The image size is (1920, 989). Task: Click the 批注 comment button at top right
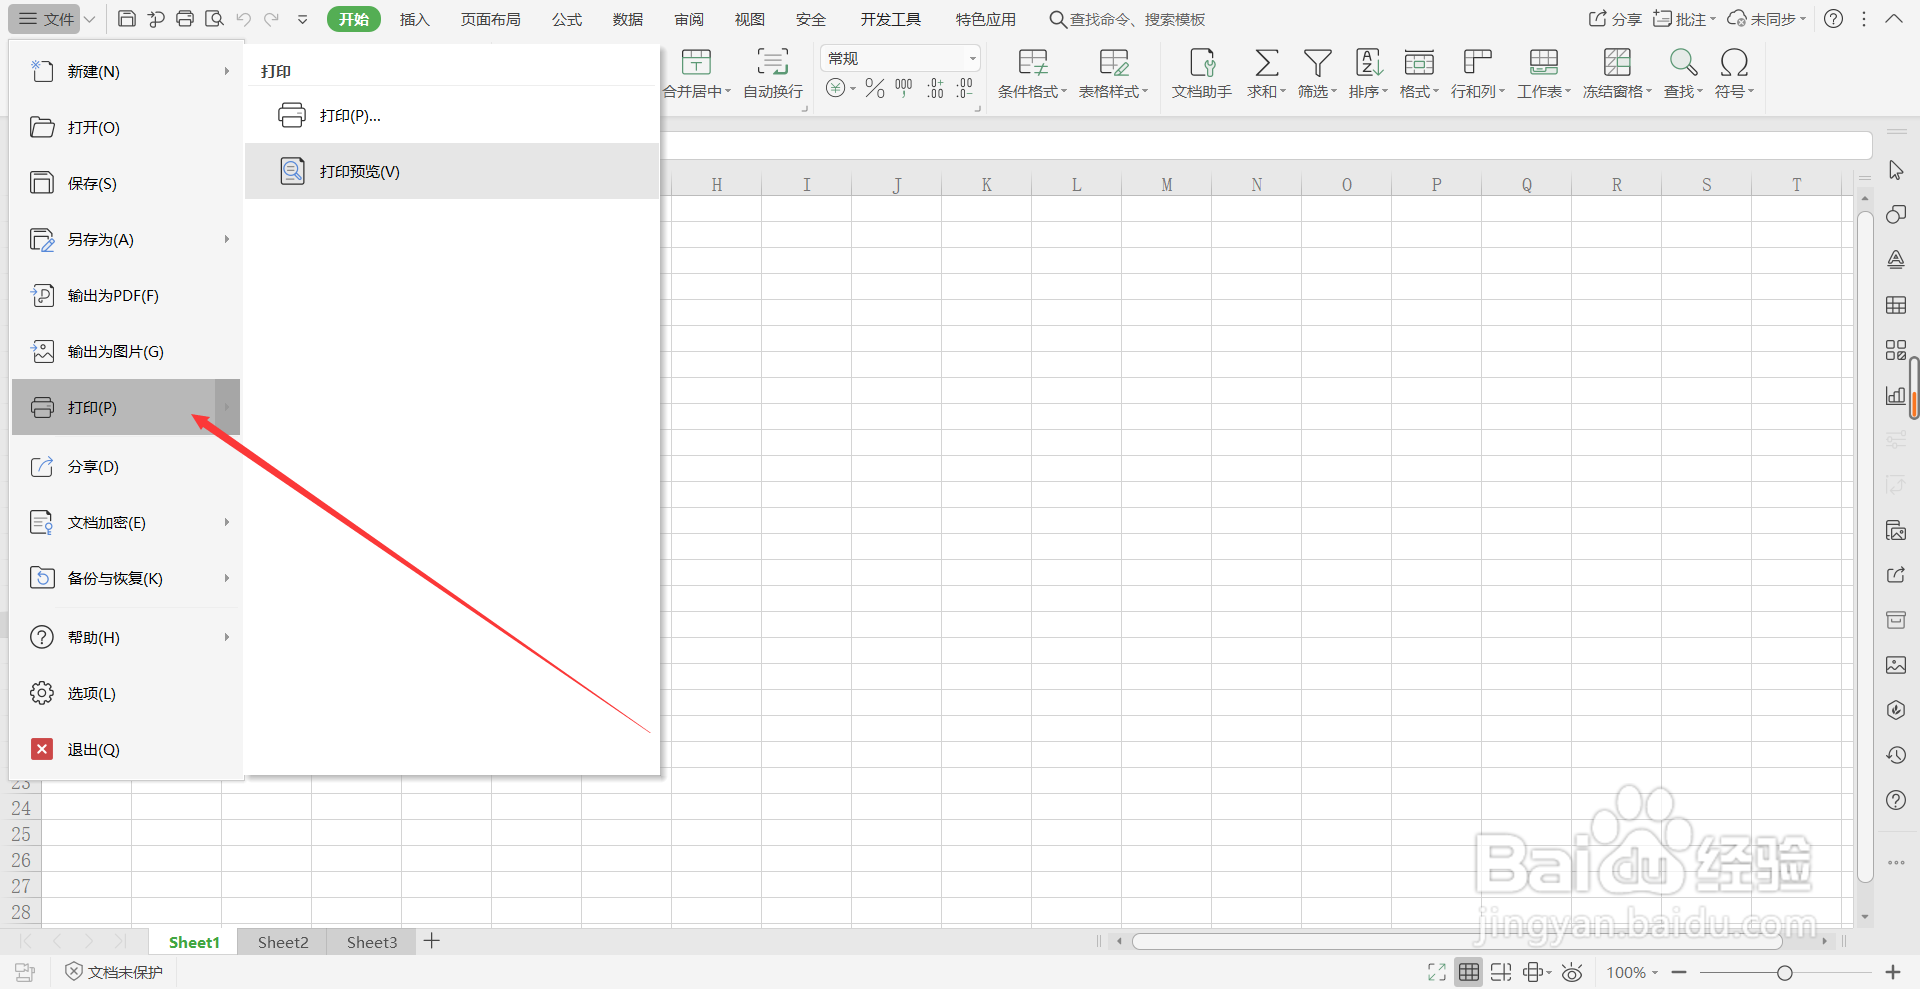pos(1683,19)
